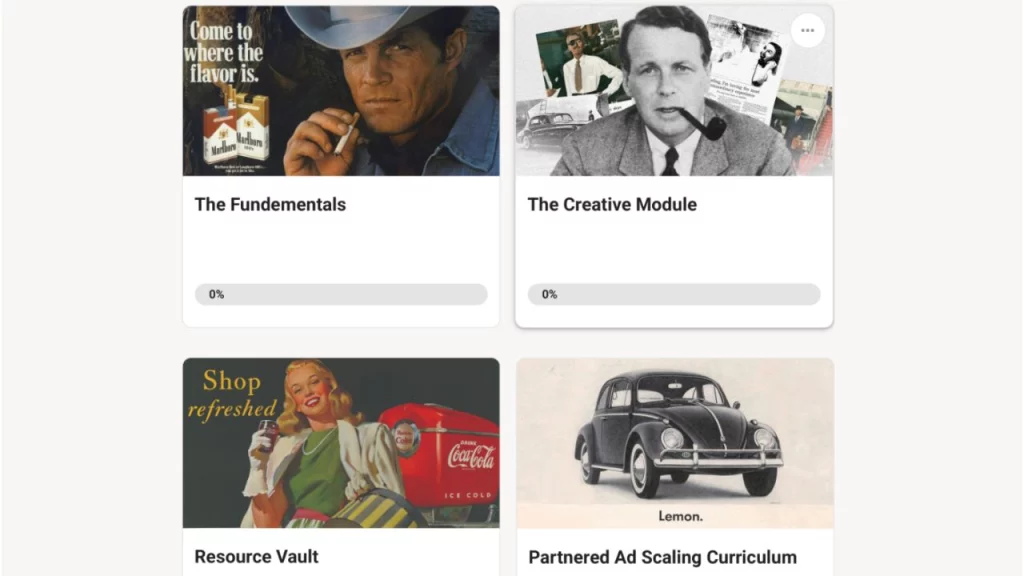This screenshot has height=576, width=1024.
Task: Click The Fundementals progress bar
Action: (341, 294)
